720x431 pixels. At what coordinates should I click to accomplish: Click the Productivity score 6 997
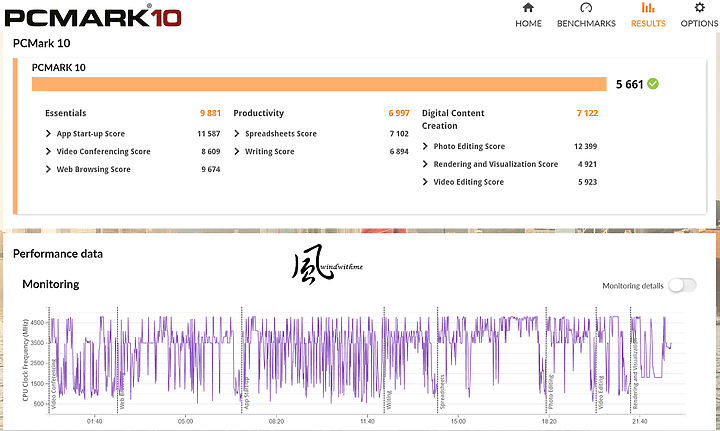pyautogui.click(x=399, y=113)
